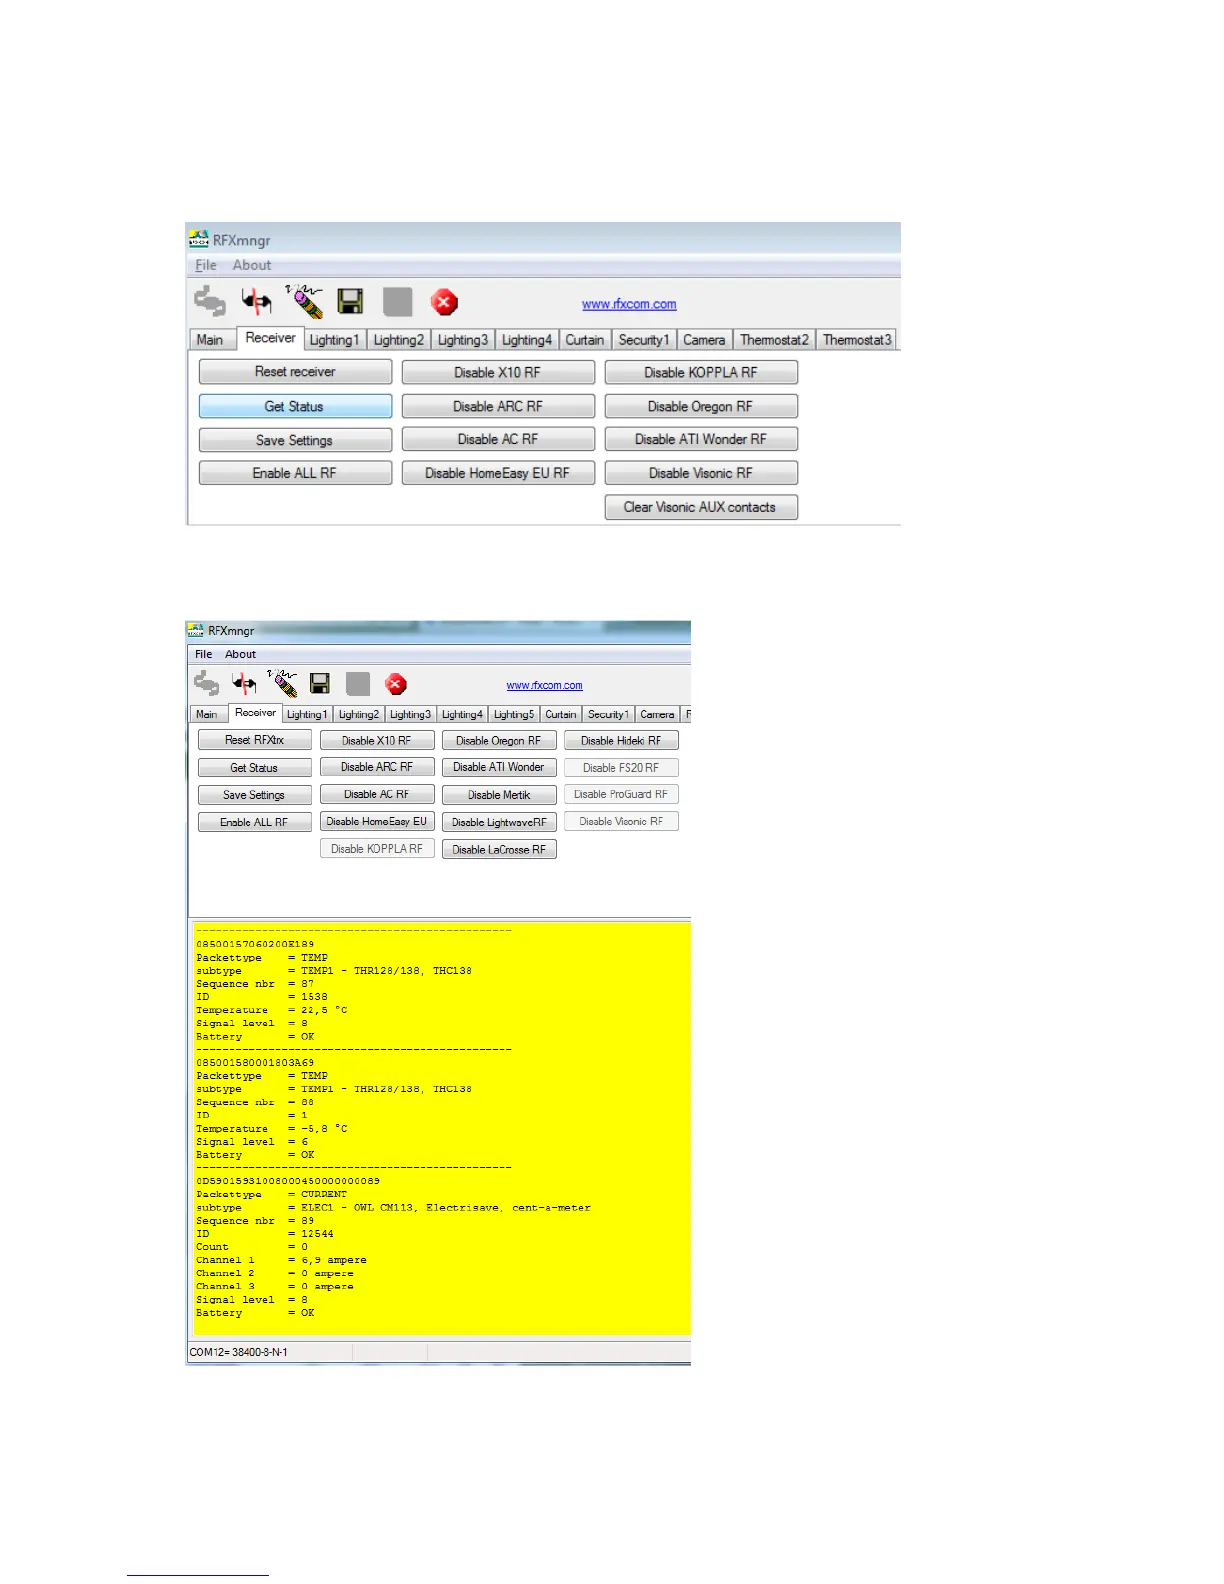This screenshot has width=1224, height=1584.
Task: Click Get Status in lower RFXmngr window
Action: (x=254, y=768)
